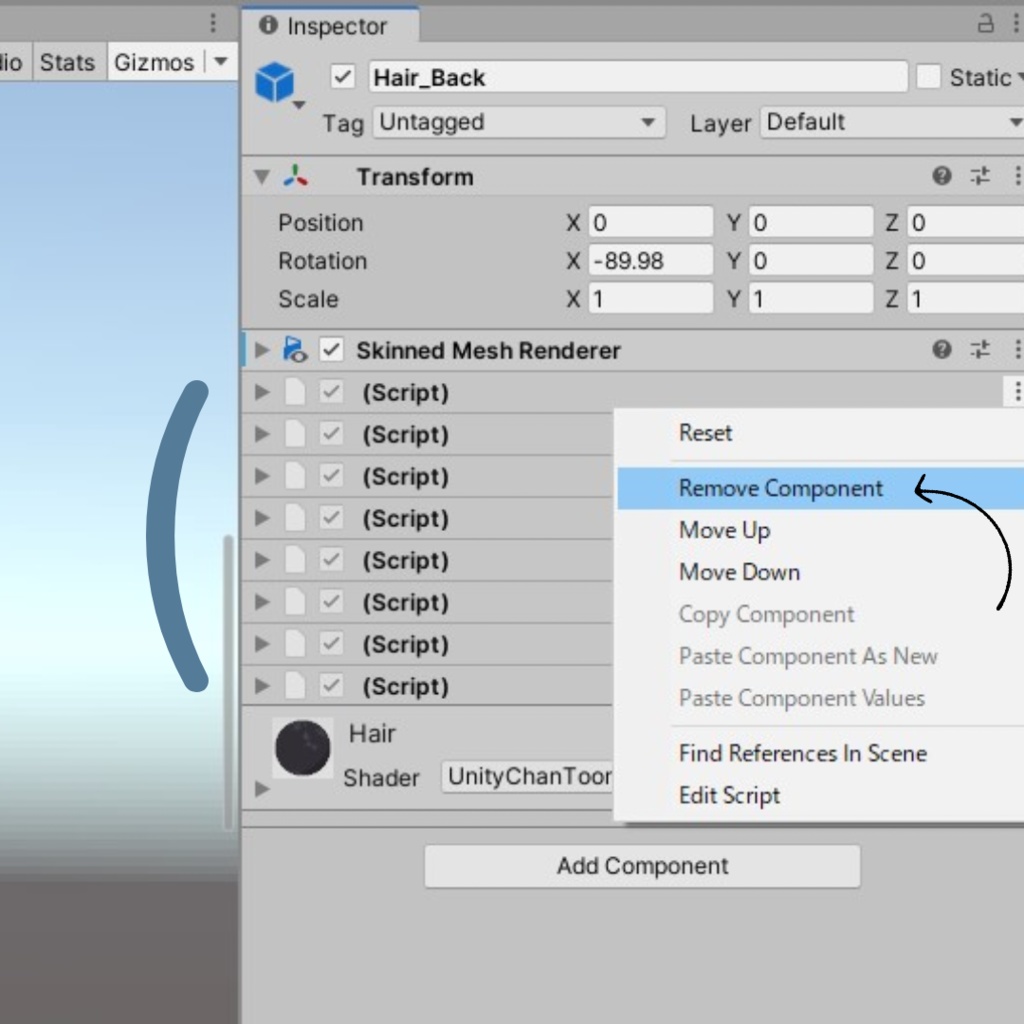Click the Skinned Mesh Renderer title

pos(488,351)
